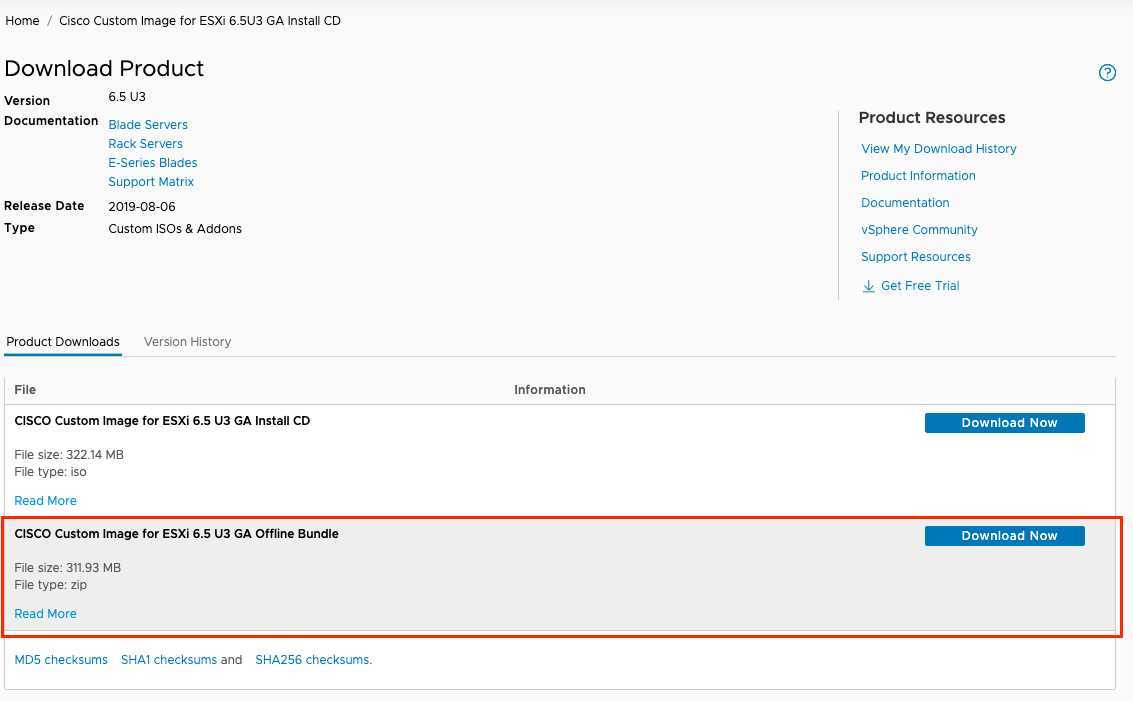Read More under Offline Bundle entry
This screenshot has width=1133, height=701.
(x=46, y=614)
